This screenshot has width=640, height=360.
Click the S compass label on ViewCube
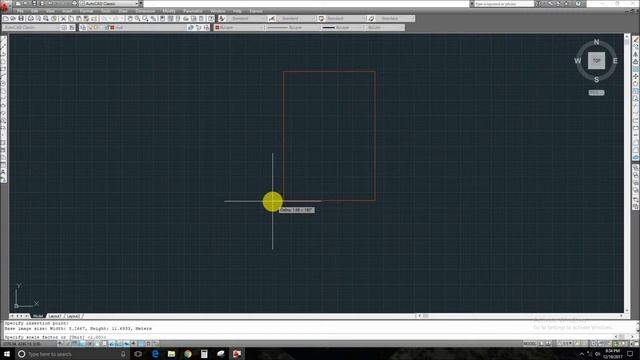tap(596, 80)
